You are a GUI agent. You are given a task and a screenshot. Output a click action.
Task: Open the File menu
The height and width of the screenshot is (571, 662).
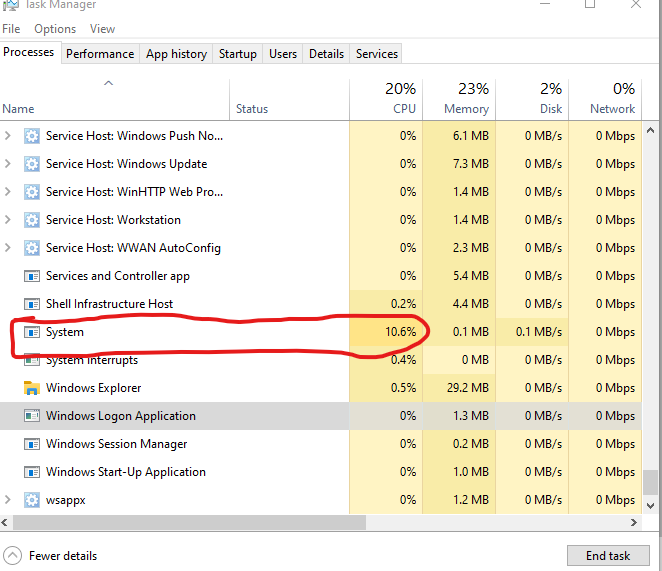tap(11, 29)
